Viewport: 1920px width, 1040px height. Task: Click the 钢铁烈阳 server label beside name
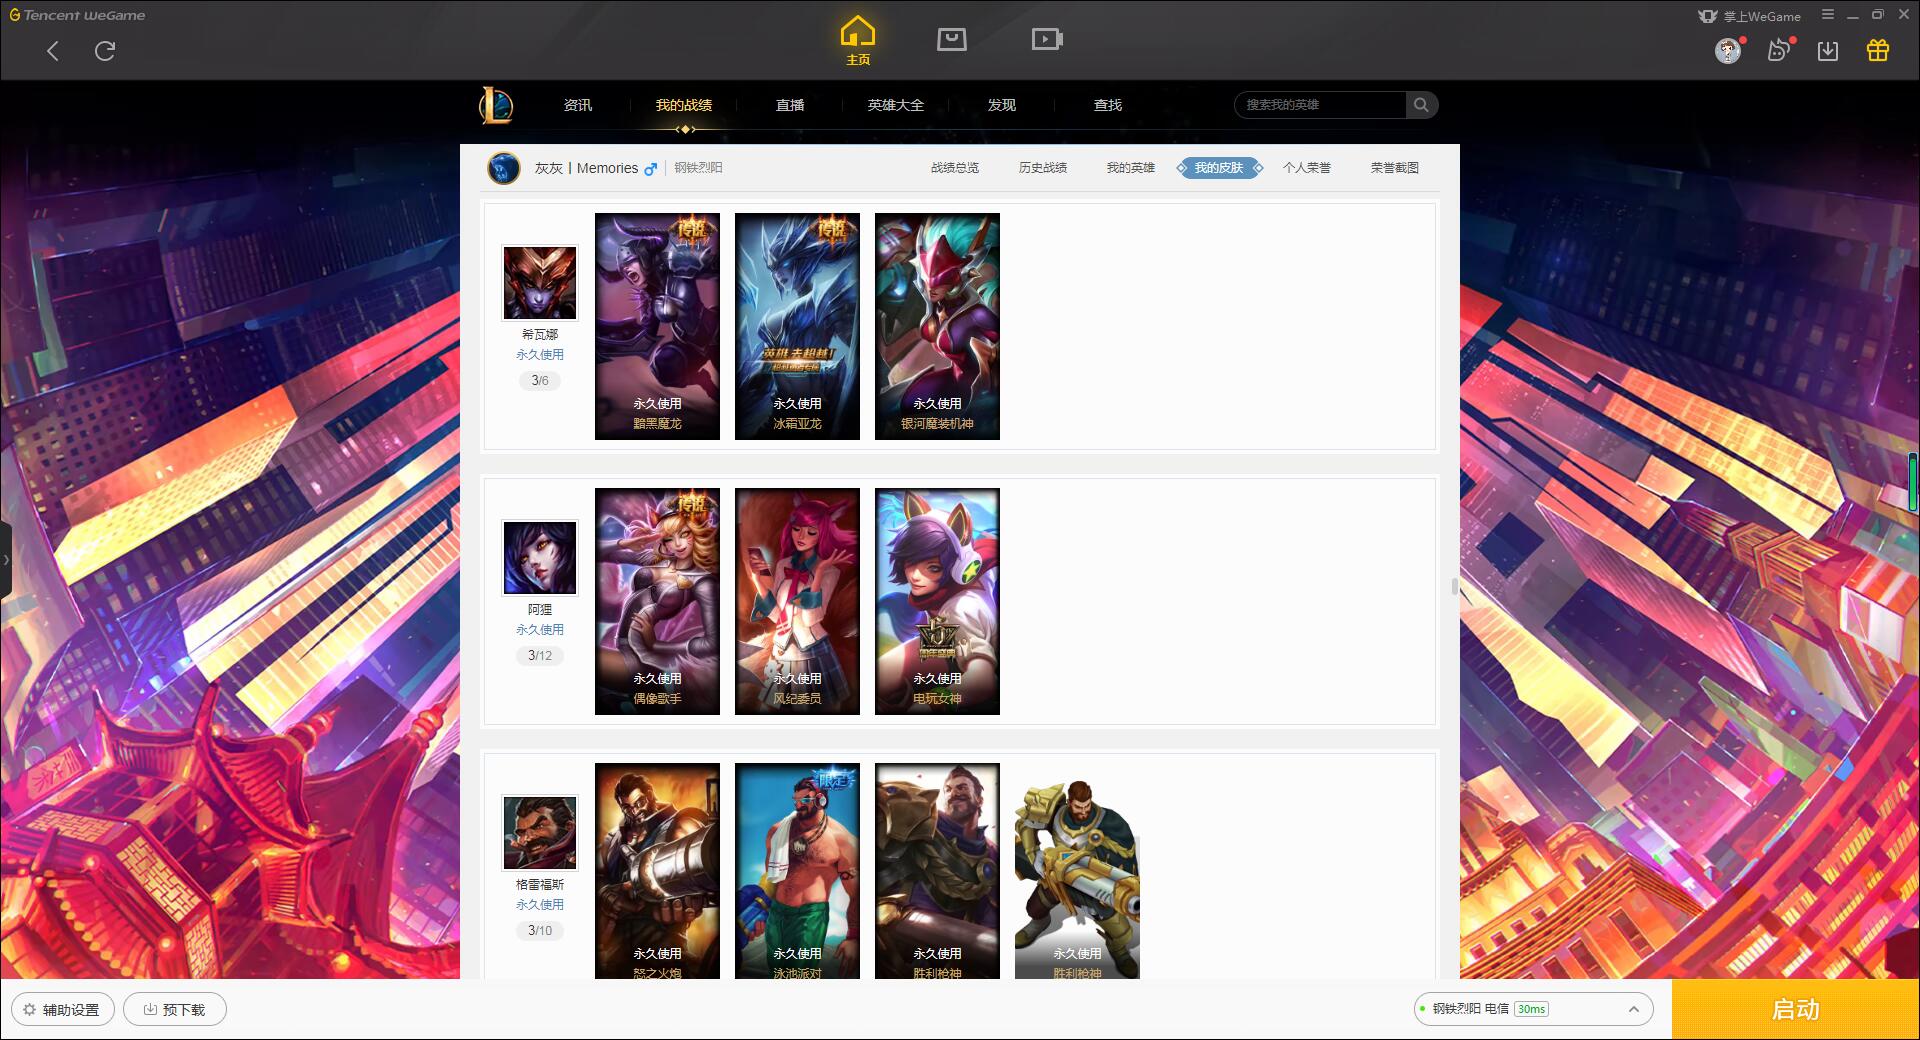698,168
